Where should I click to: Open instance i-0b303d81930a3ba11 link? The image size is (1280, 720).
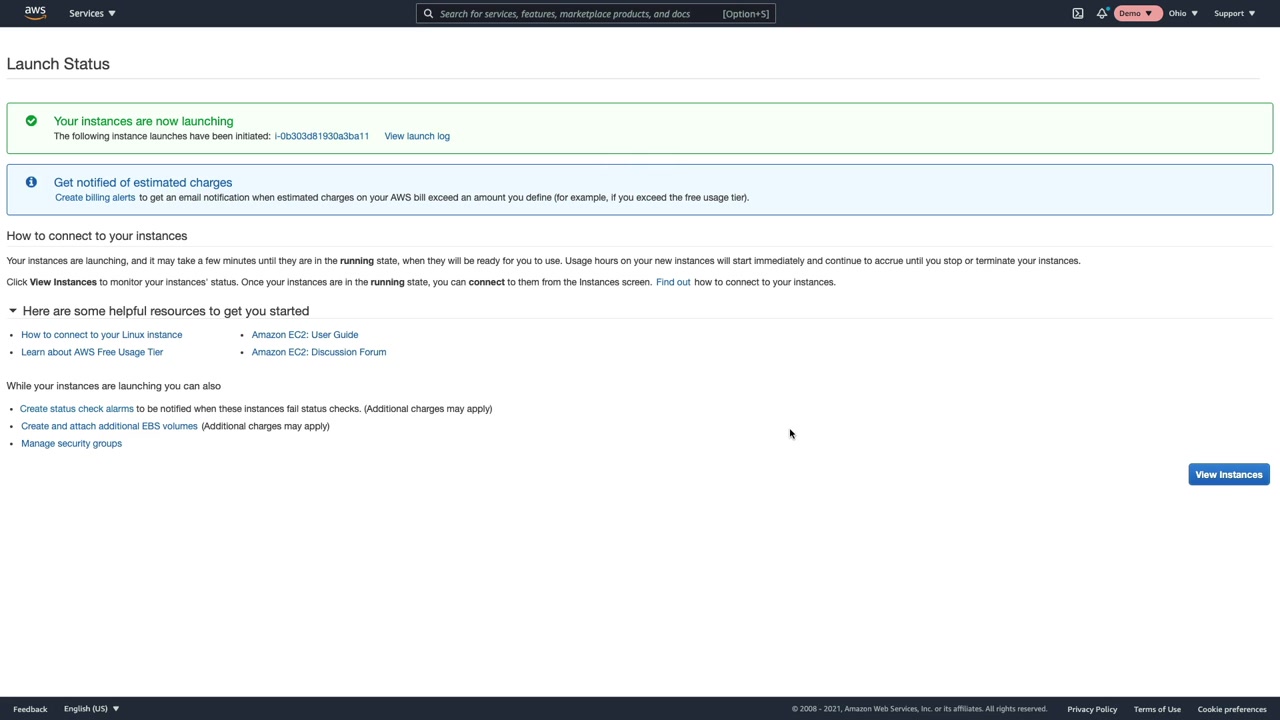(321, 136)
